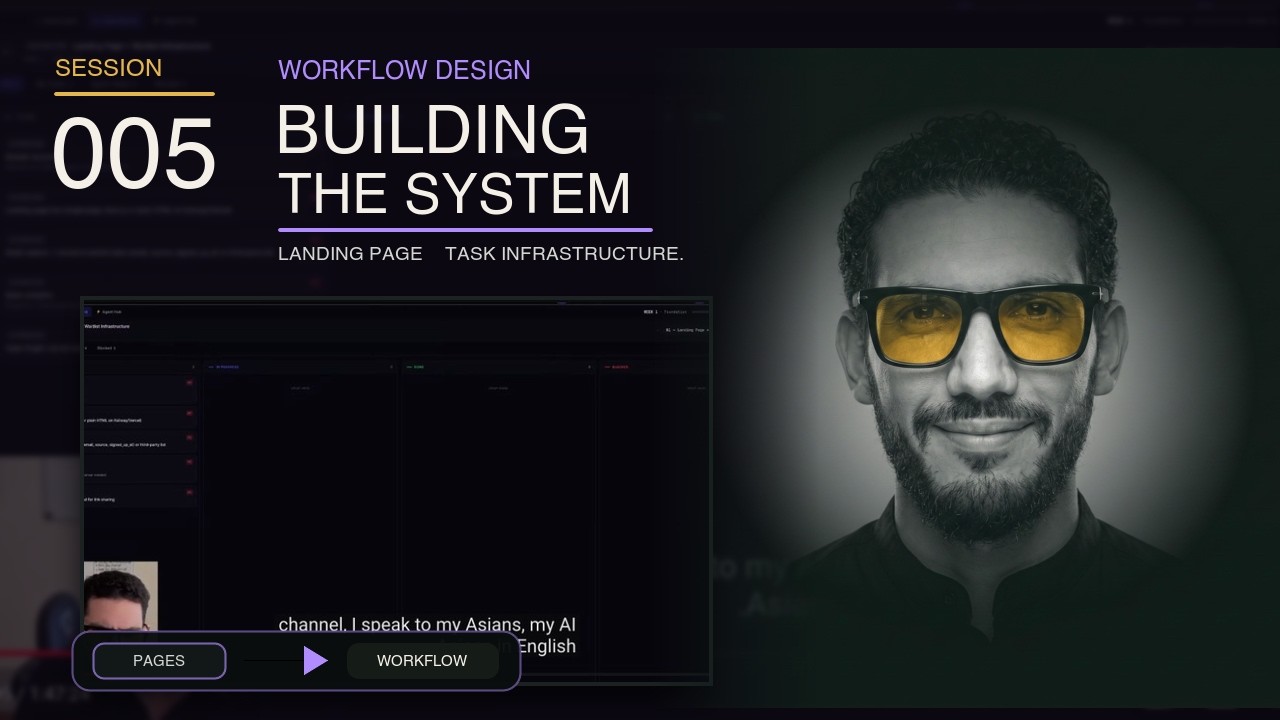Viewport: 1280px width, 720px height.
Task: Click the WORKFLOW pill button
Action: pos(422,661)
